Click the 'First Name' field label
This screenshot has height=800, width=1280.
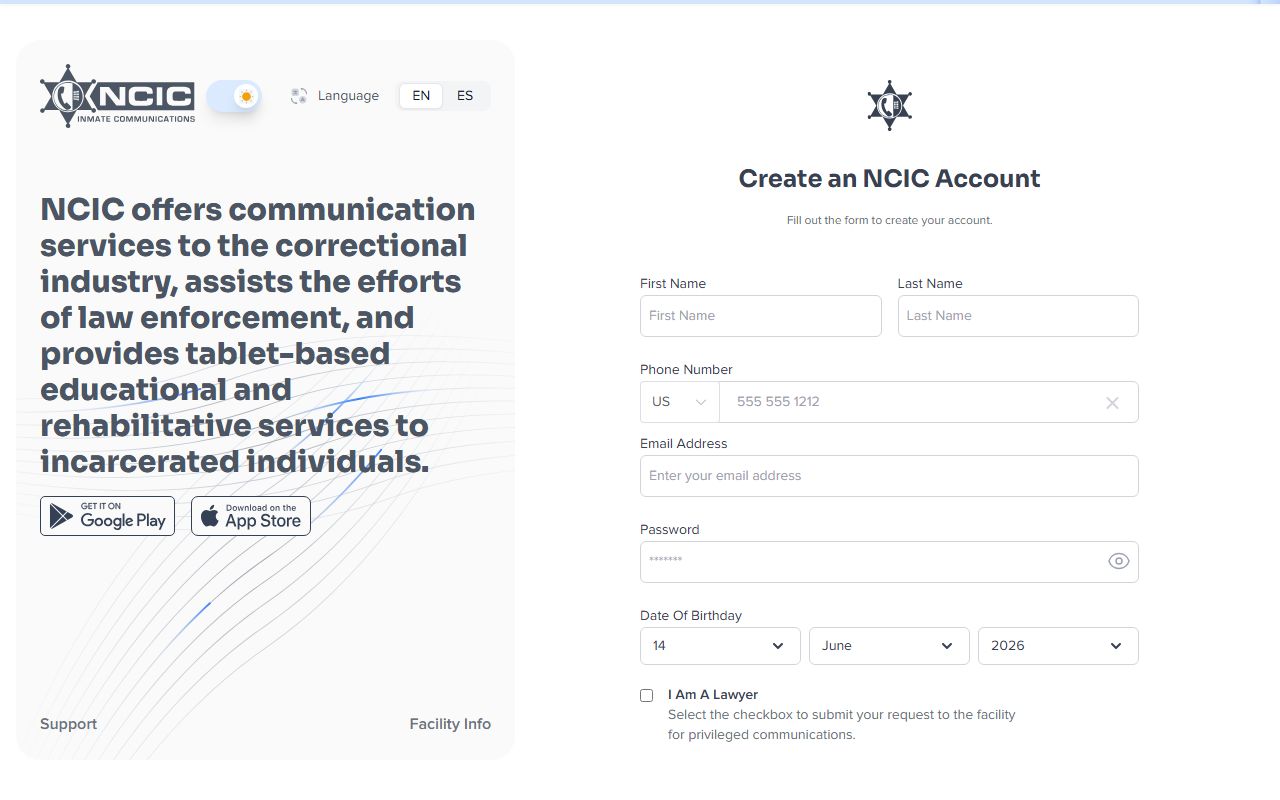673,284
